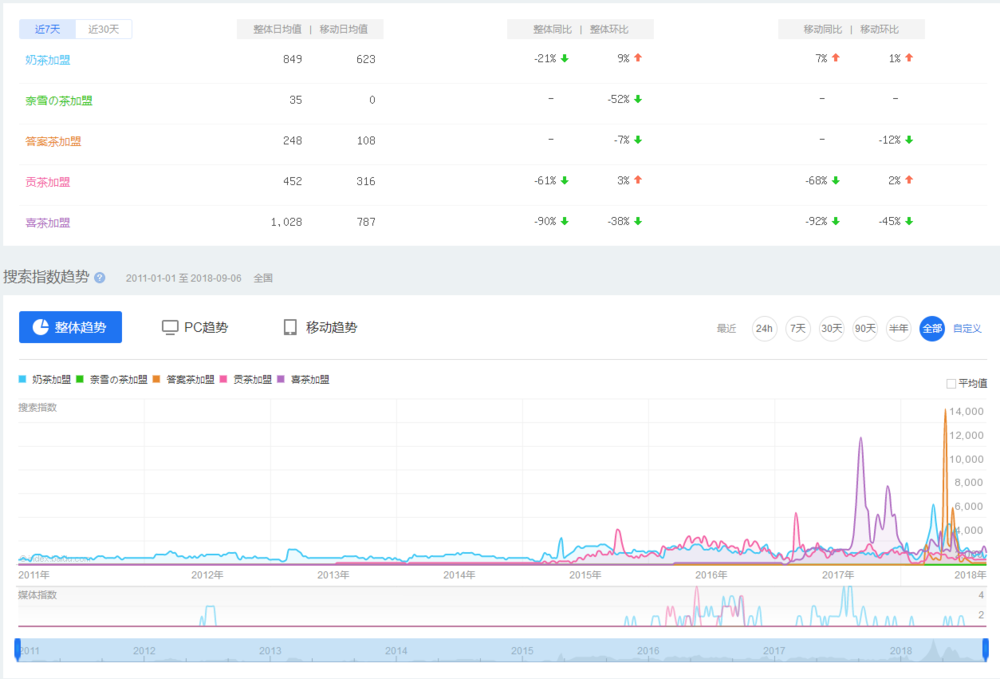Select the 移动趋势 tab

pos(320,327)
